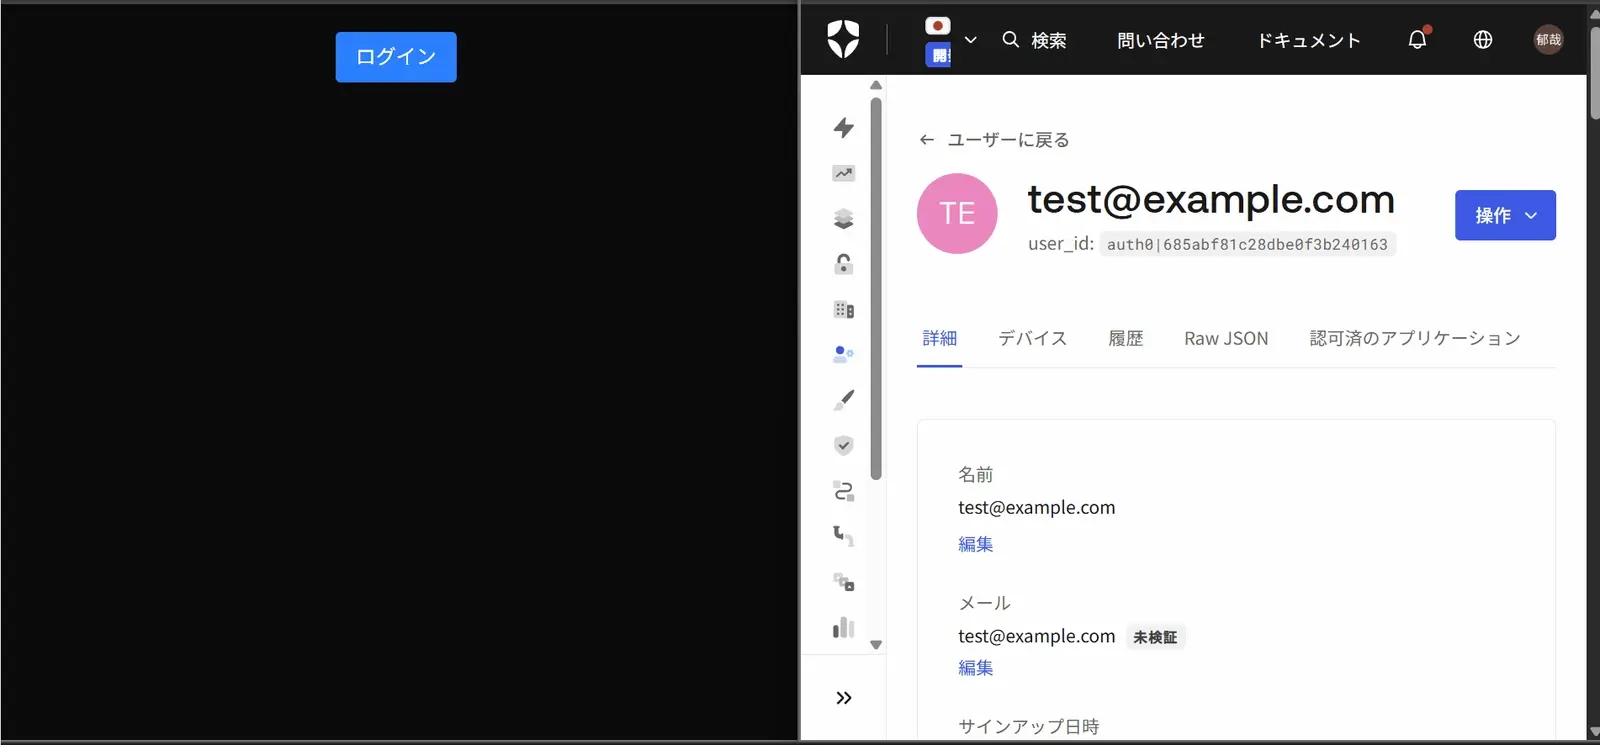The height and width of the screenshot is (745, 1600).
Task: Switch to the デバイス tab
Action: [1033, 339]
